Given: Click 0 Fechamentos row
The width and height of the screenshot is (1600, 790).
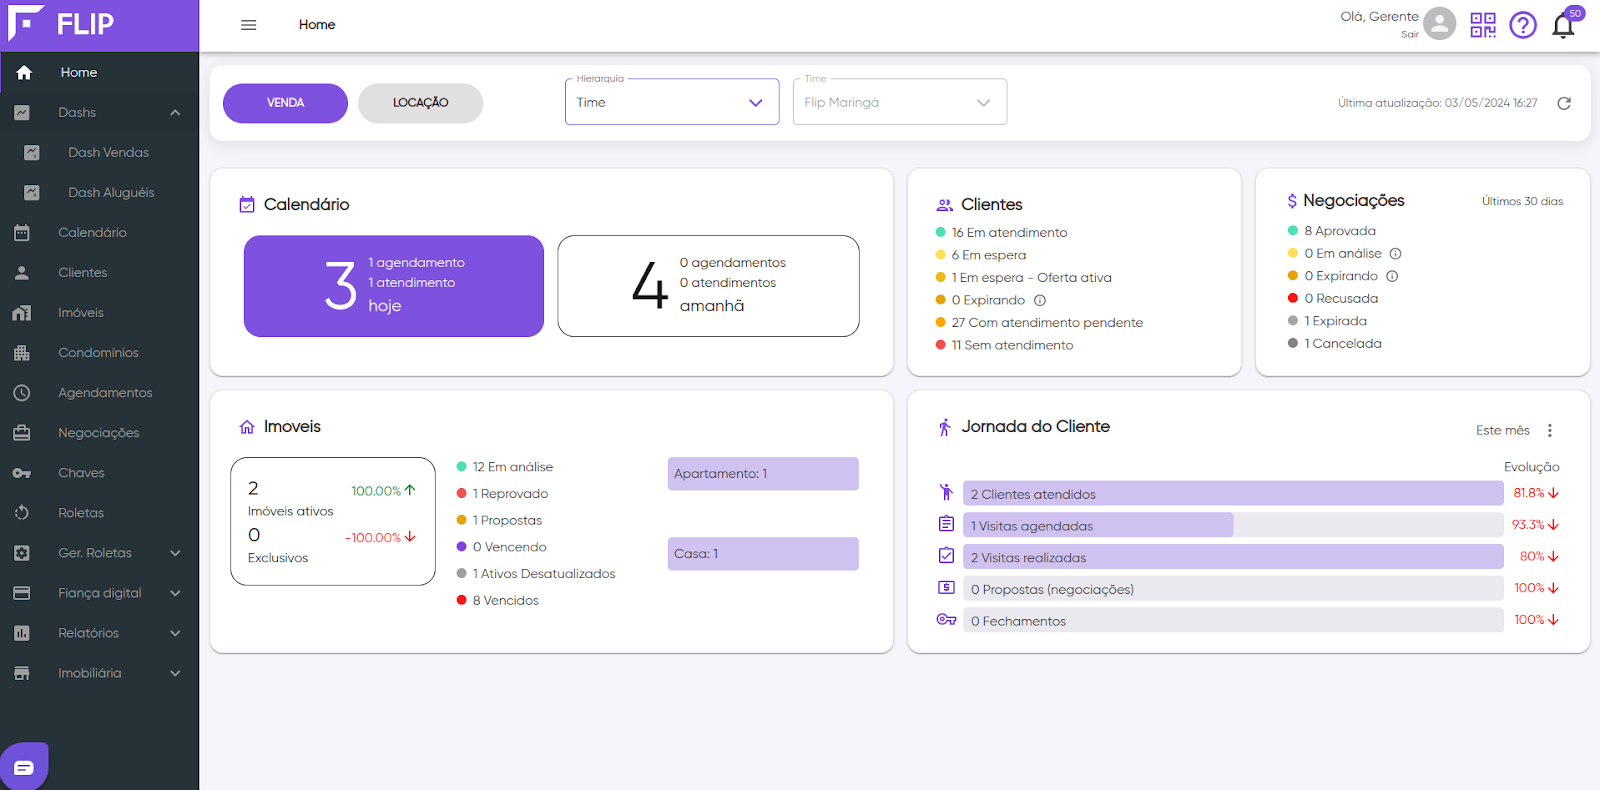Looking at the screenshot, I should tap(1233, 621).
